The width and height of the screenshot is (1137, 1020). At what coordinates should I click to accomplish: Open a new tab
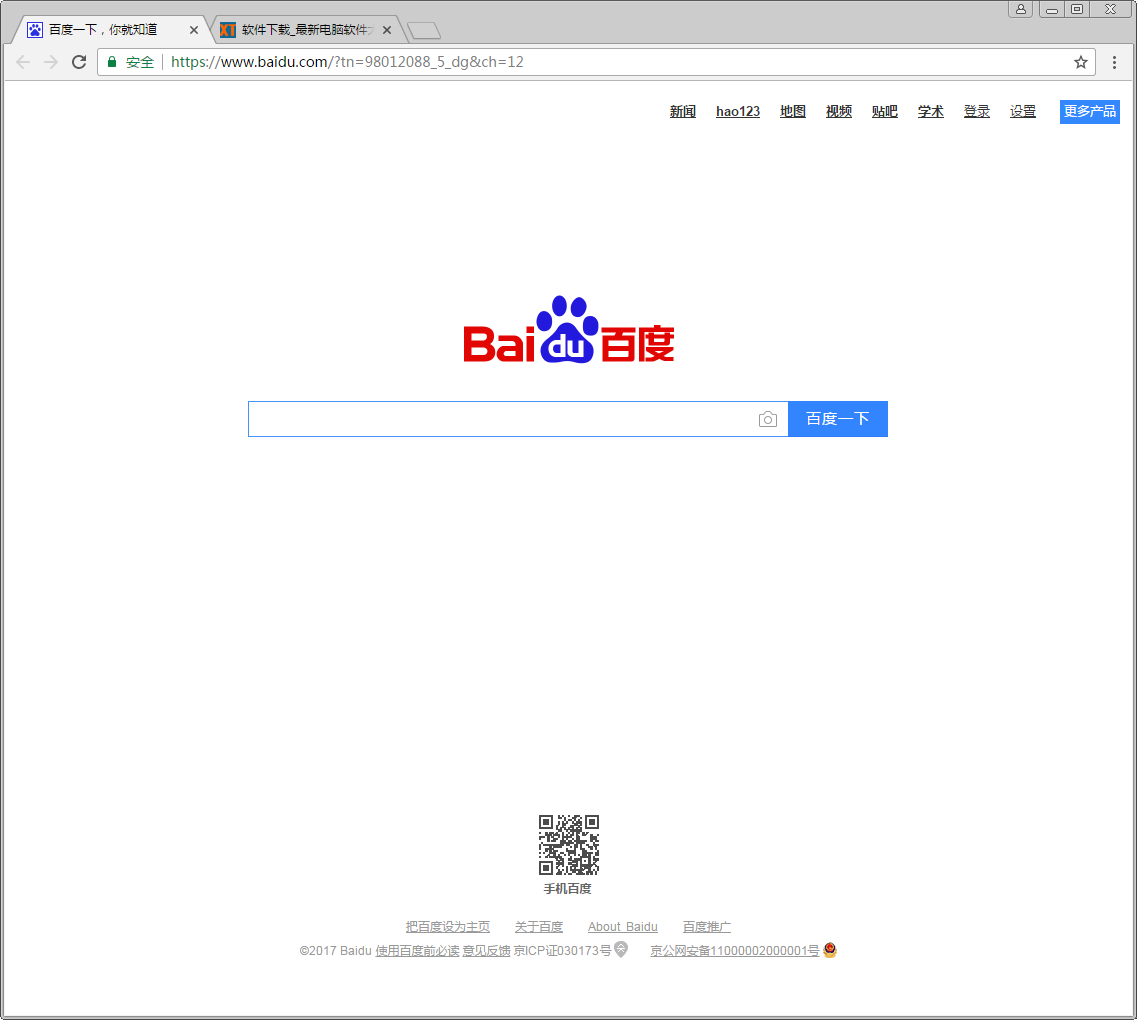[x=424, y=30]
